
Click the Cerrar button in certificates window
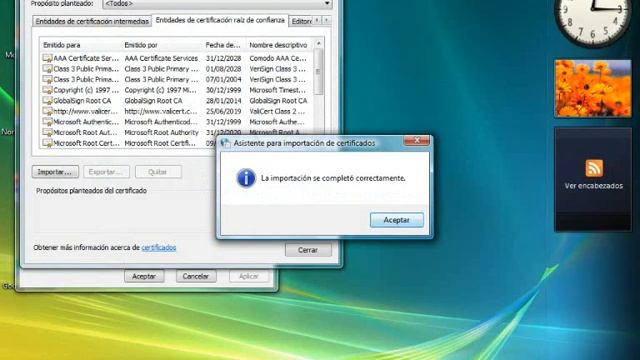(308, 250)
